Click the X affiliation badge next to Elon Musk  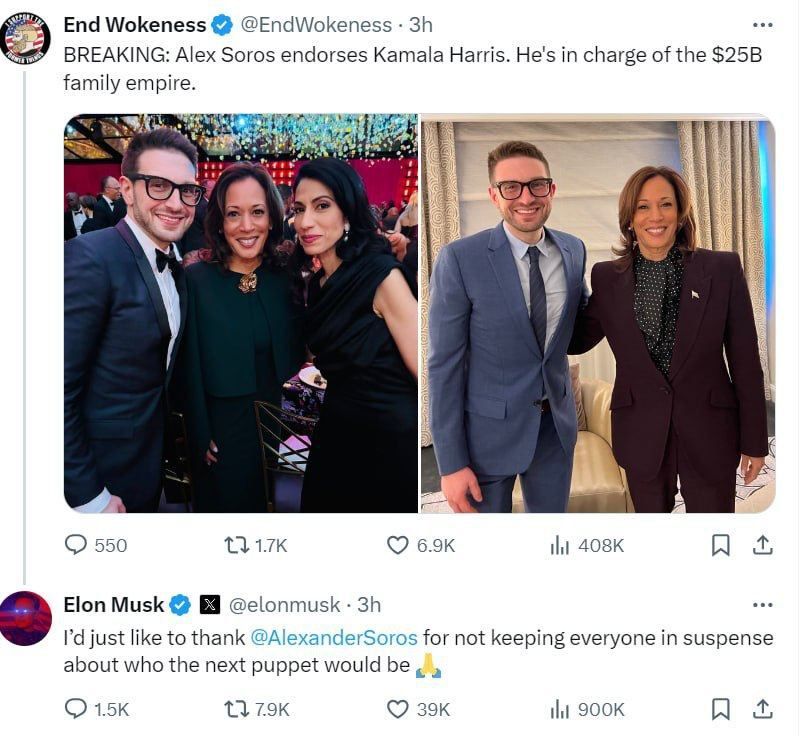209,604
